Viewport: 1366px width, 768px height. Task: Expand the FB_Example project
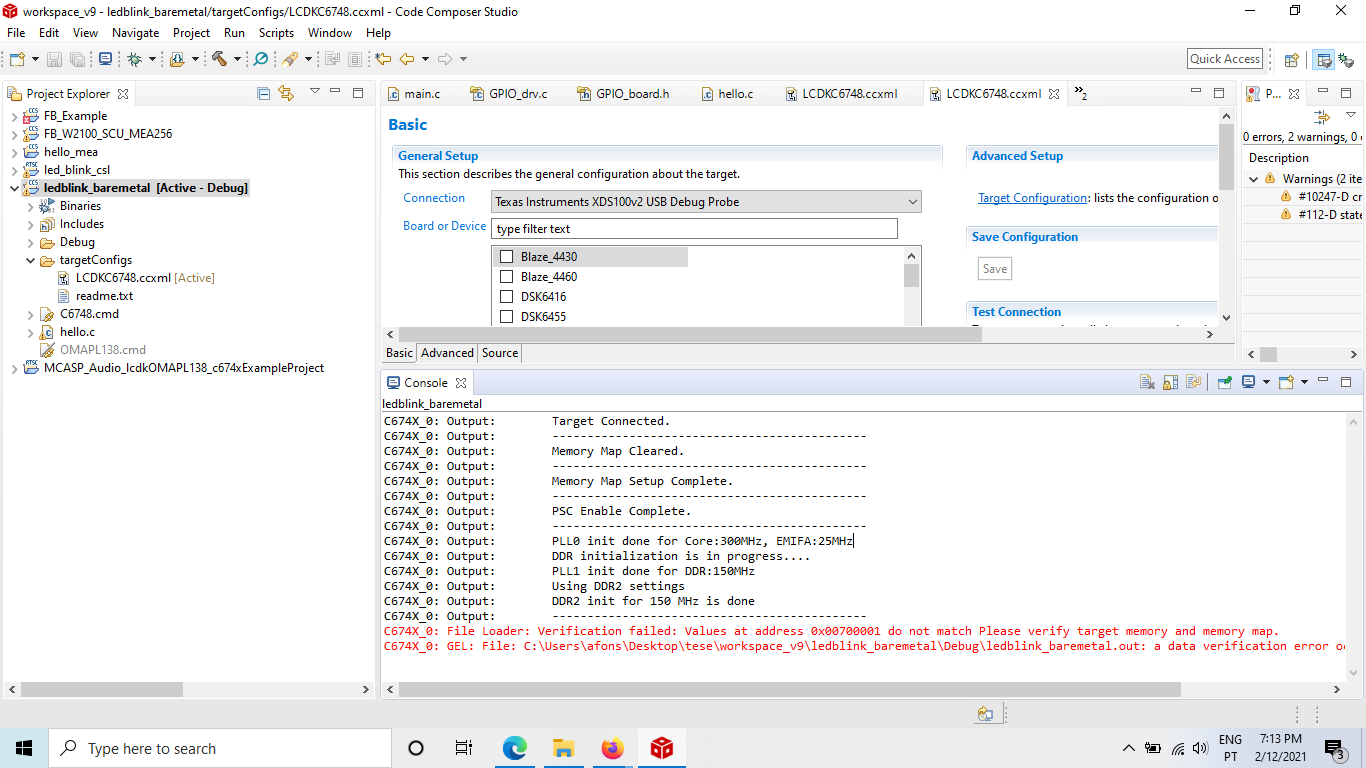click(14, 116)
